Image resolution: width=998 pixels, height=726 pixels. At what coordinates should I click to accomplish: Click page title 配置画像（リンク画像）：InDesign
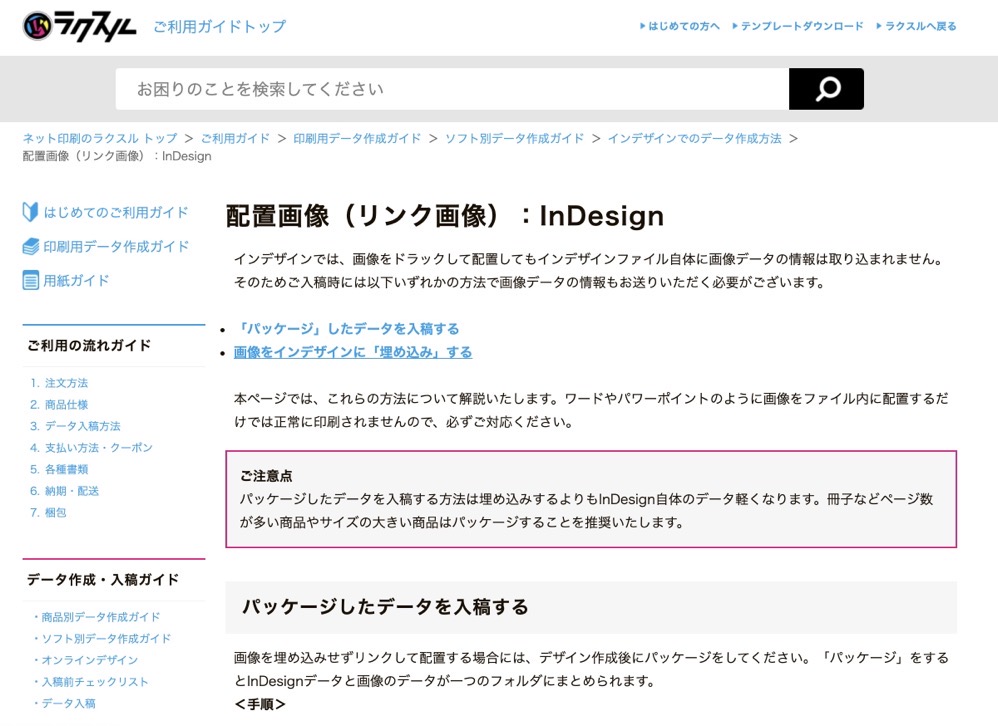445,216
